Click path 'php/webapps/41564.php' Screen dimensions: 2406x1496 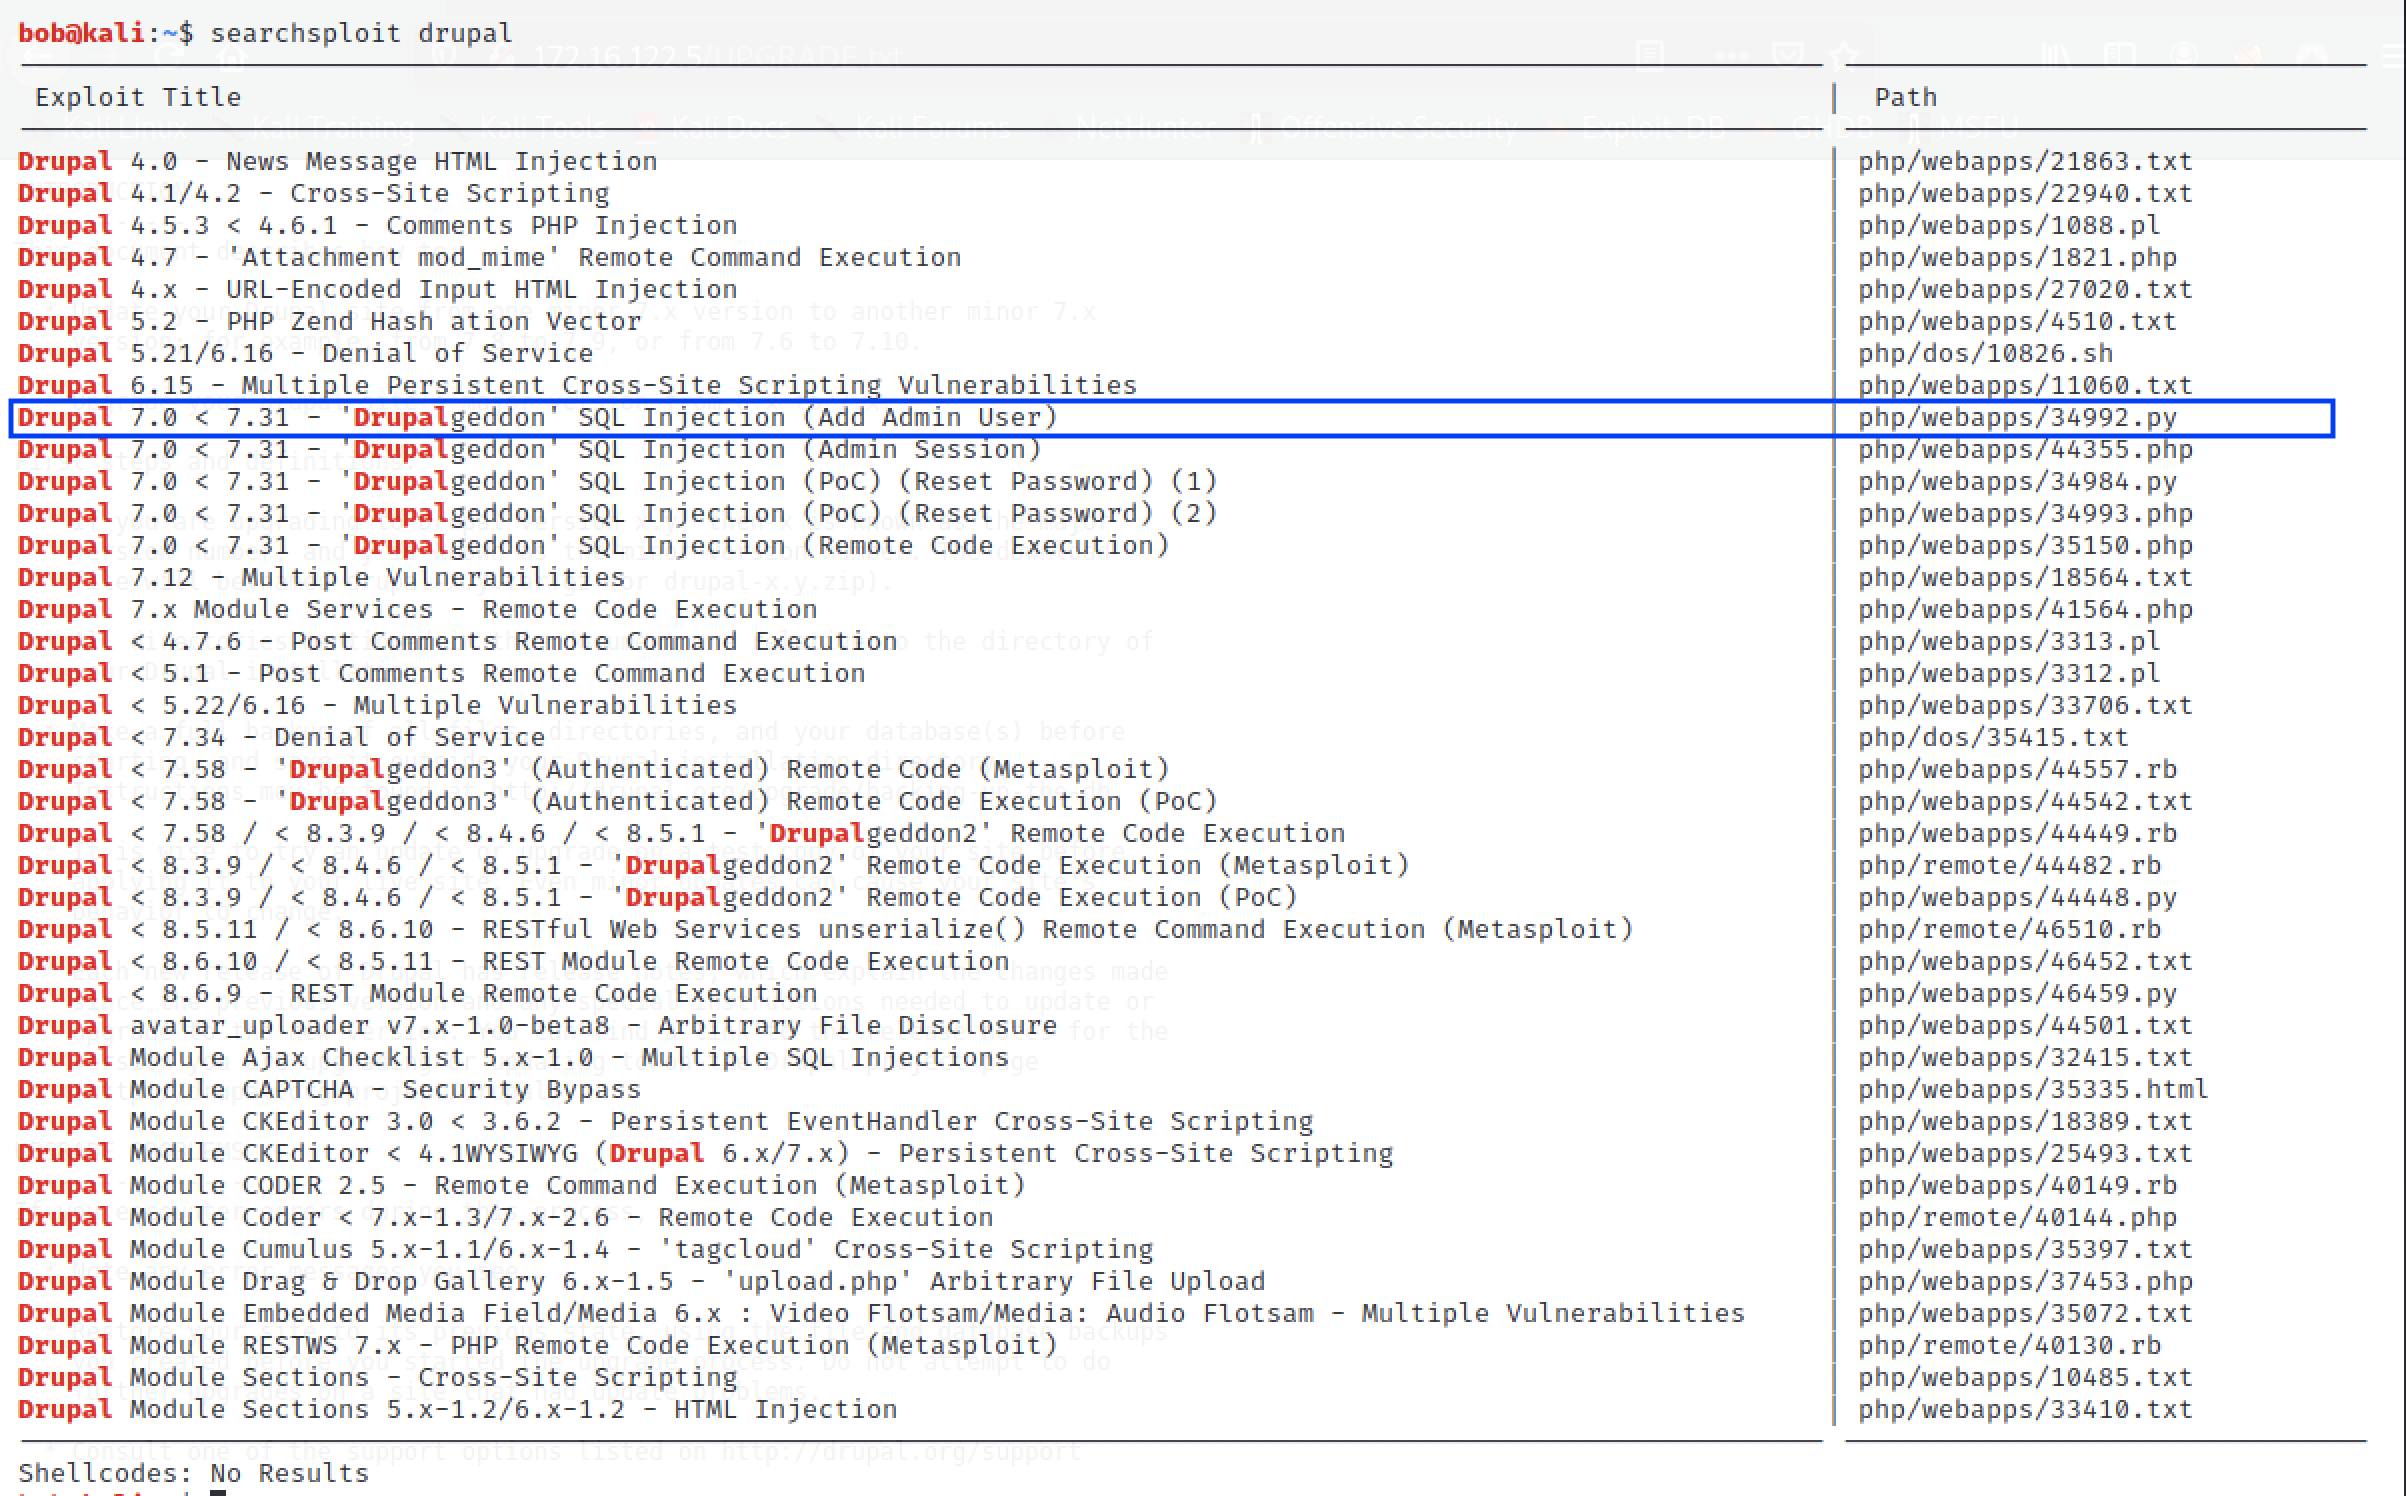[2025, 609]
